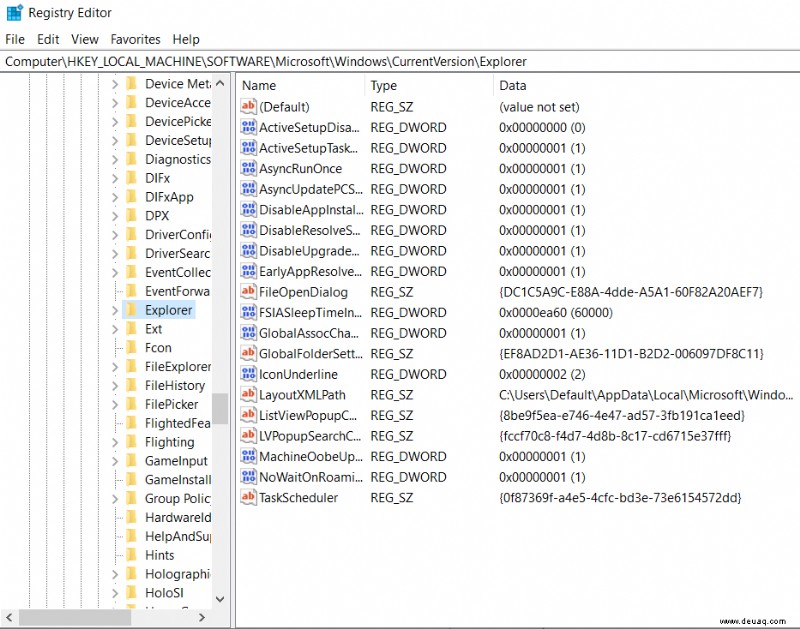Viewport: 800px width, 629px height.
Task: Click the Registry Editor app icon
Action: [x=14, y=12]
